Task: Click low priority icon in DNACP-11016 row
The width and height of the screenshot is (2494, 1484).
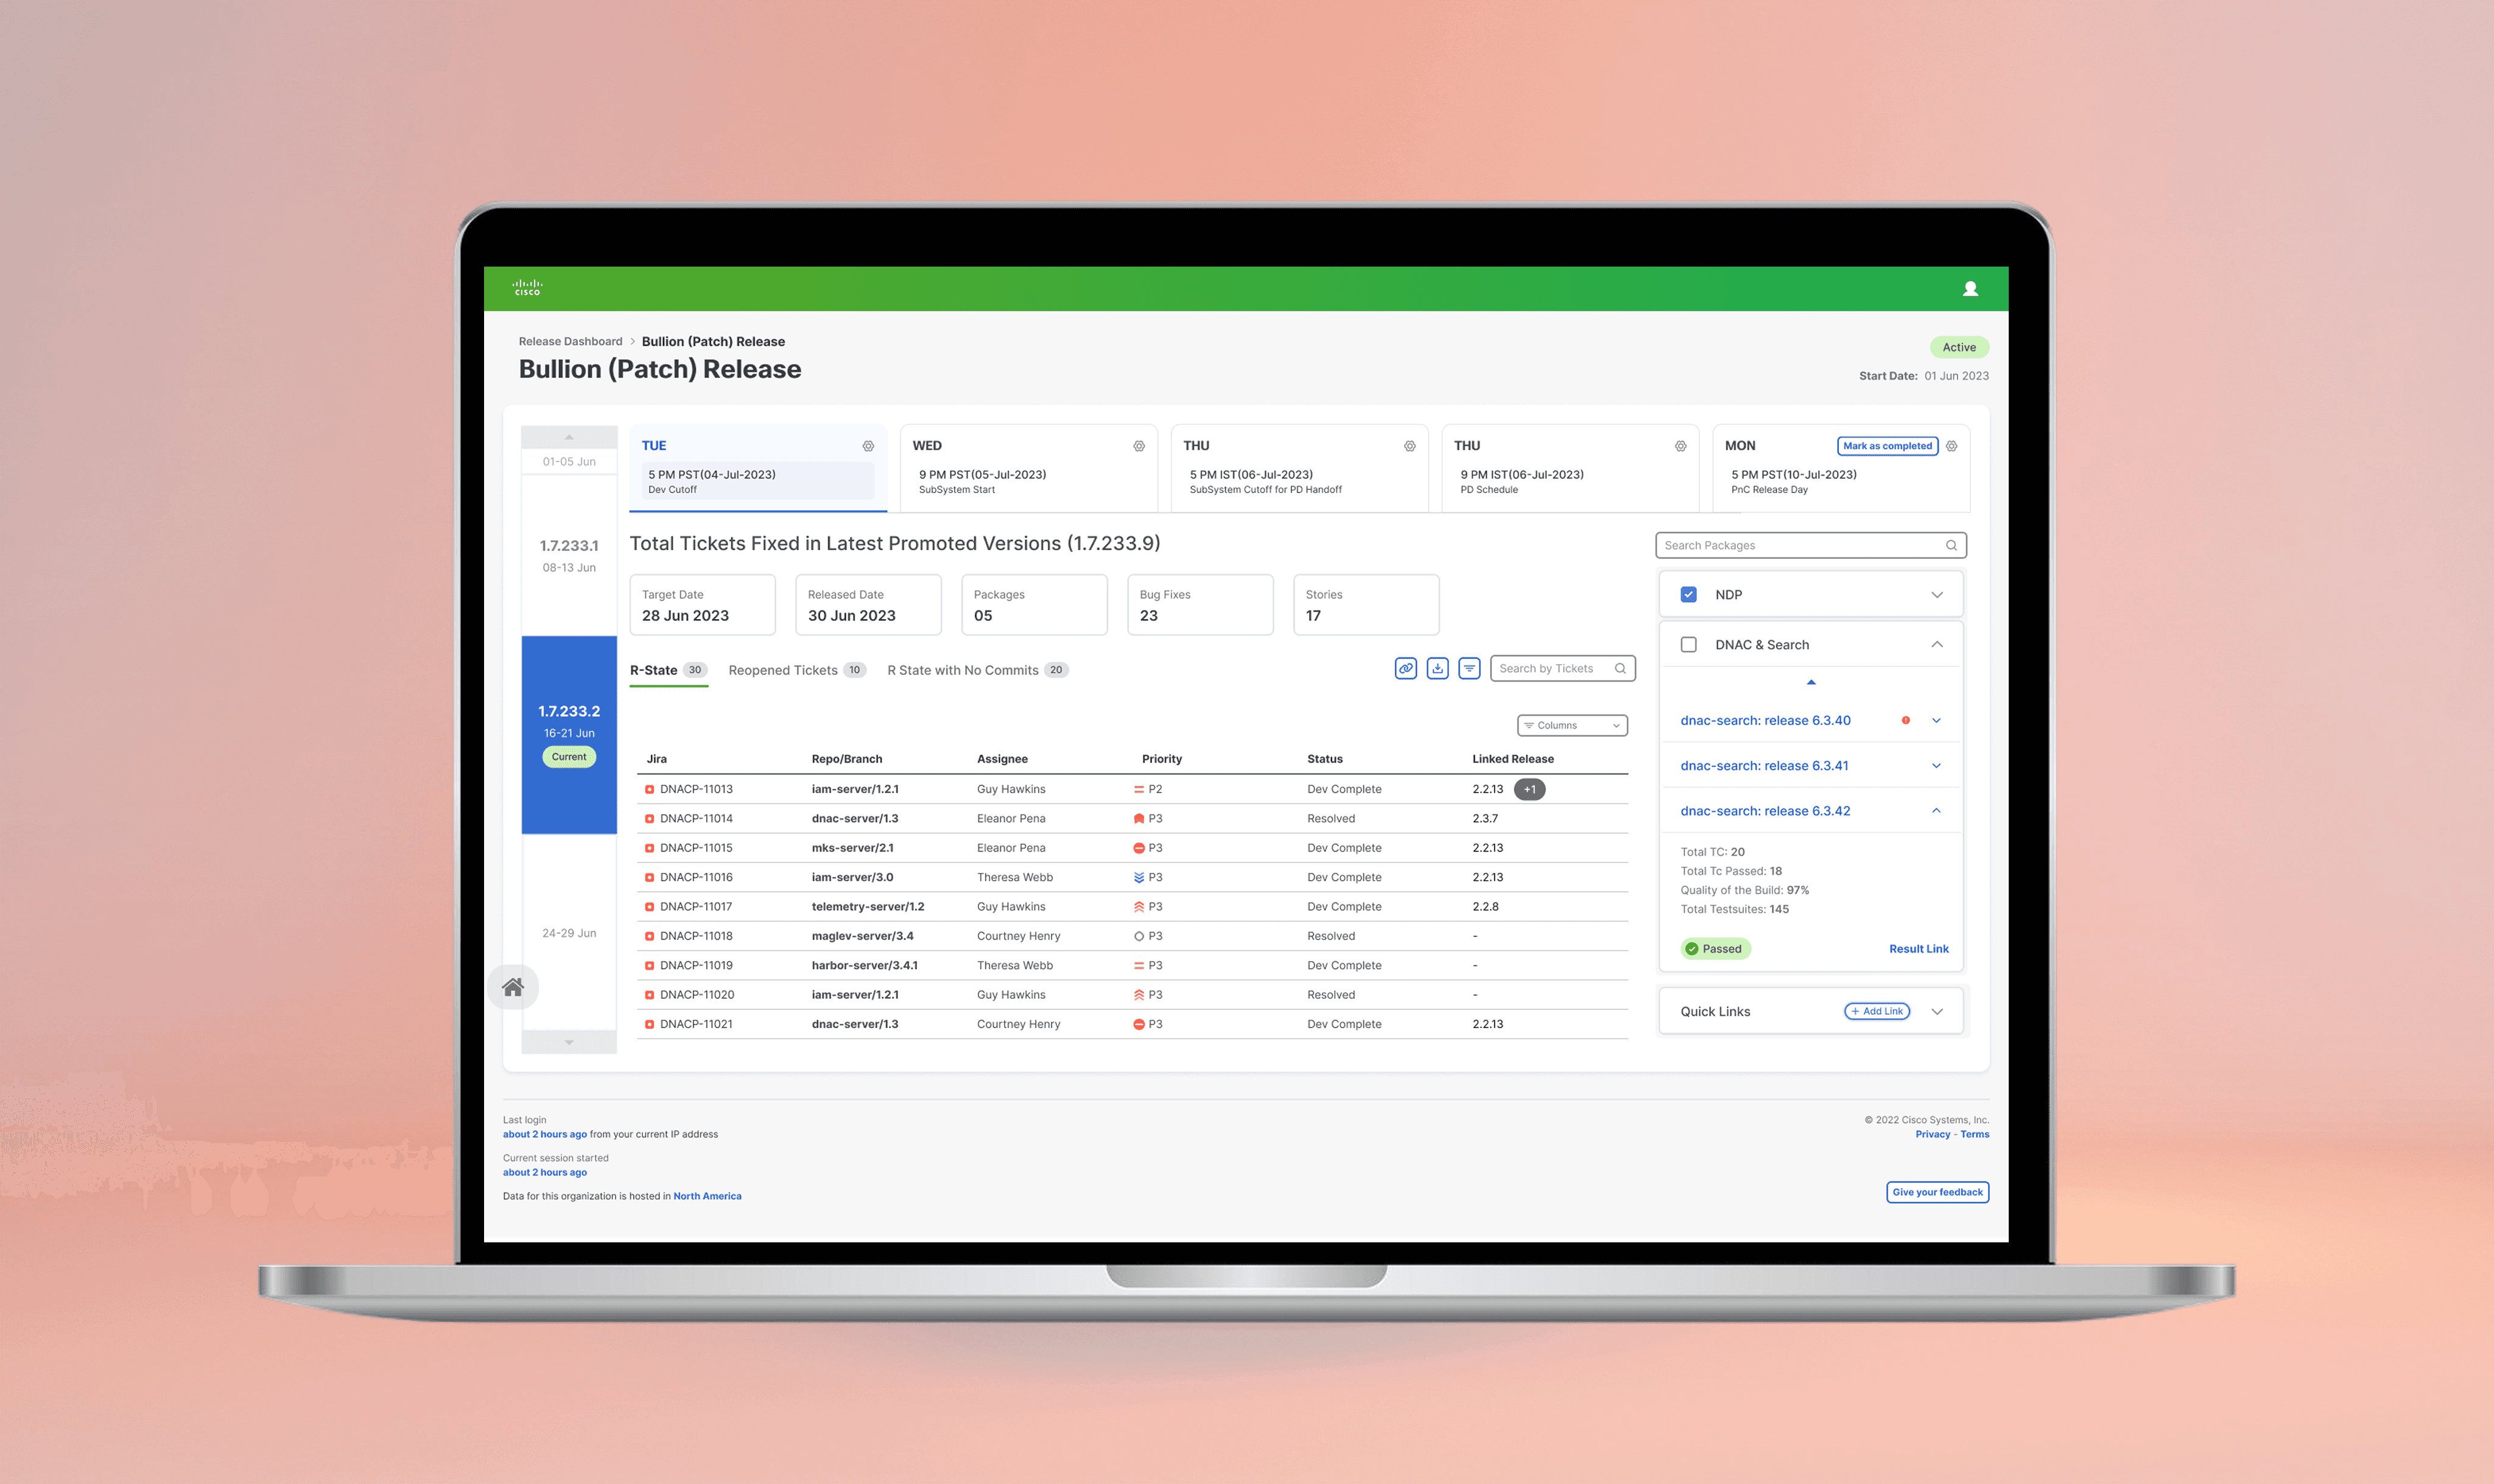Action: coord(1139,877)
